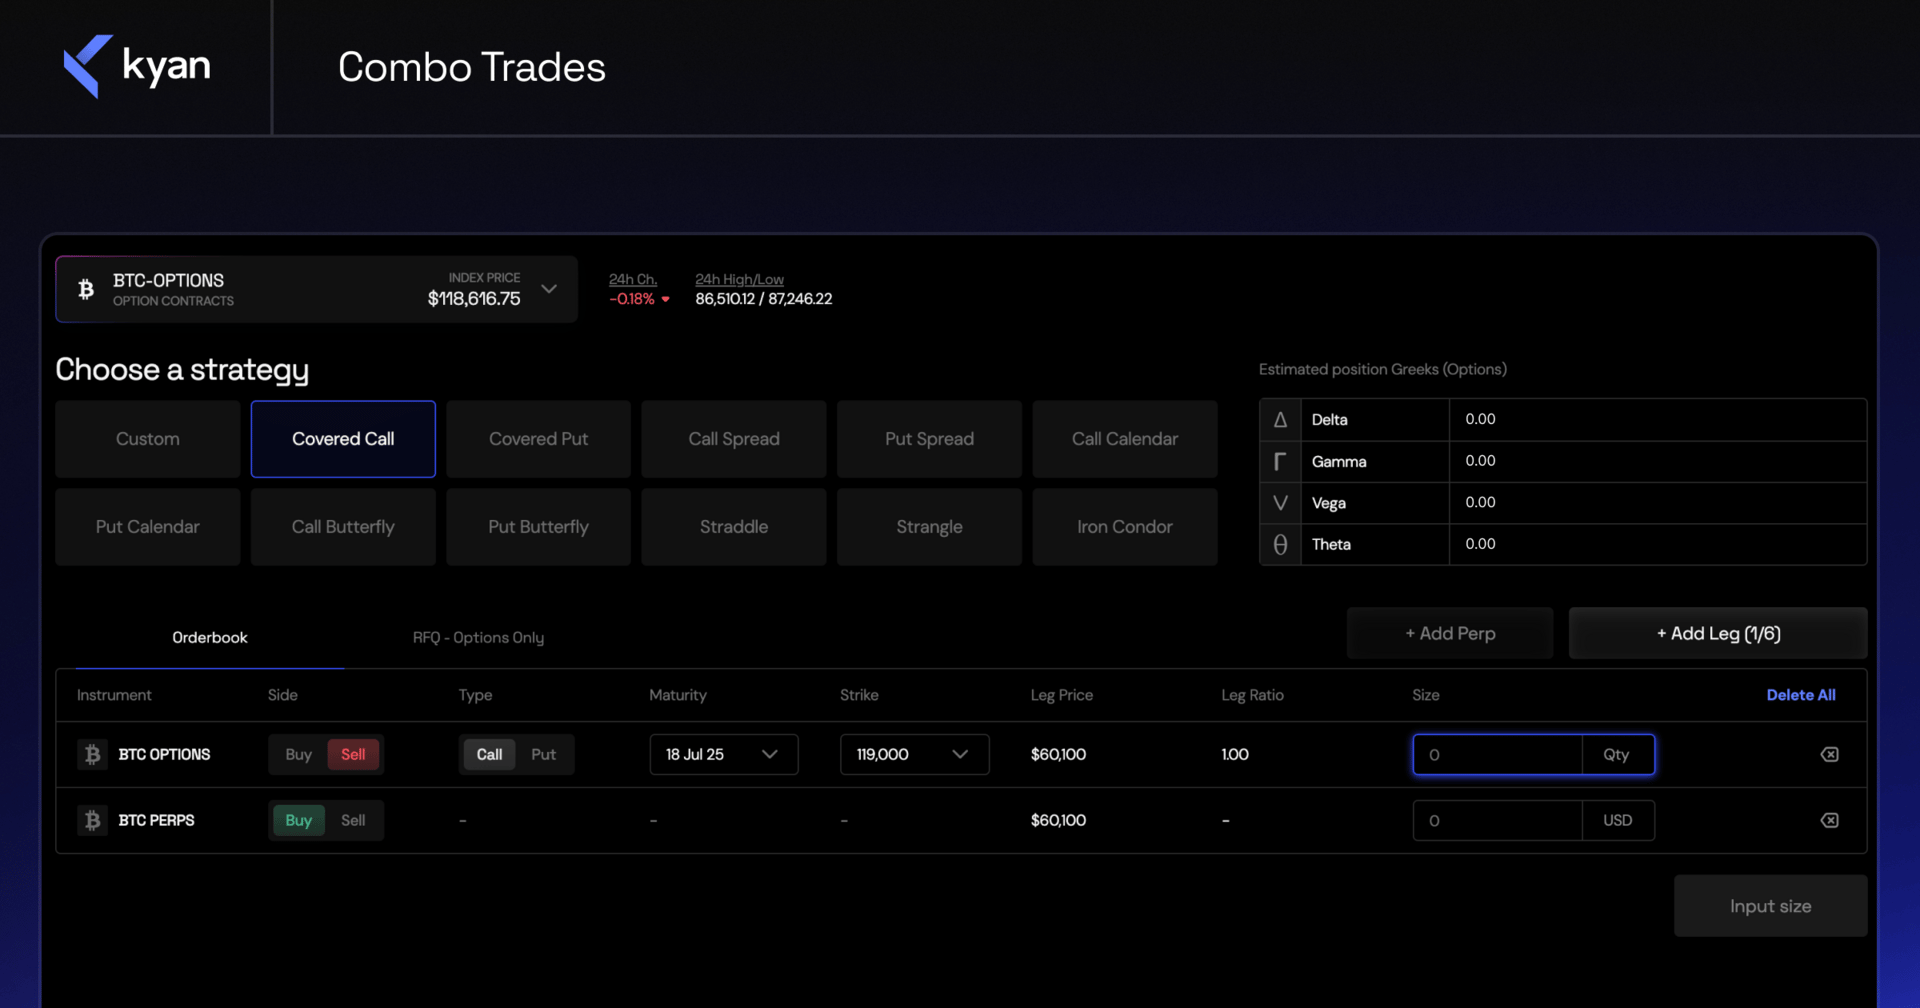Choose the Call Spread strategy

[x=734, y=439]
